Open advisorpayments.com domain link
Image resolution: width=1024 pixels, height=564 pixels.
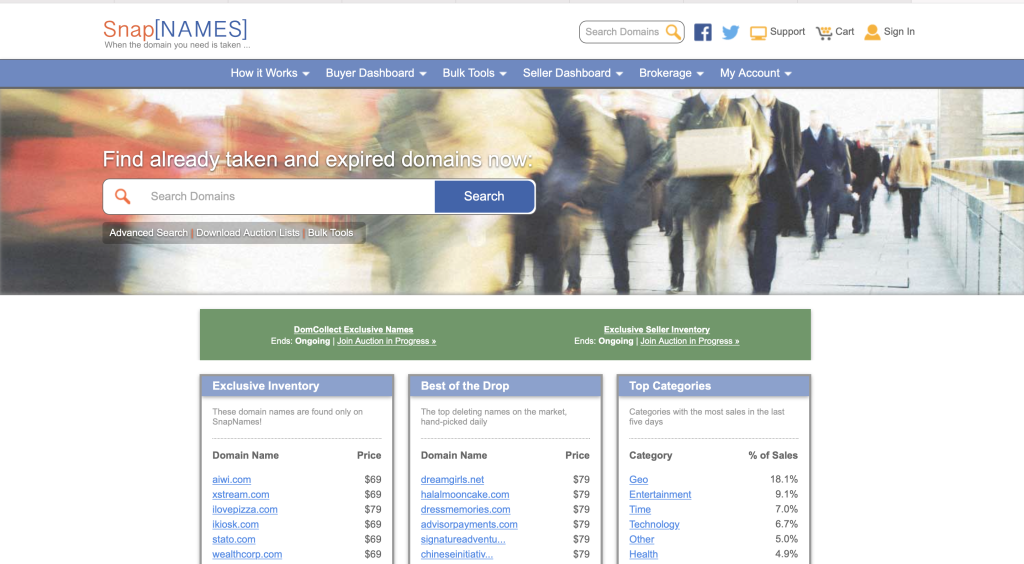pos(469,524)
